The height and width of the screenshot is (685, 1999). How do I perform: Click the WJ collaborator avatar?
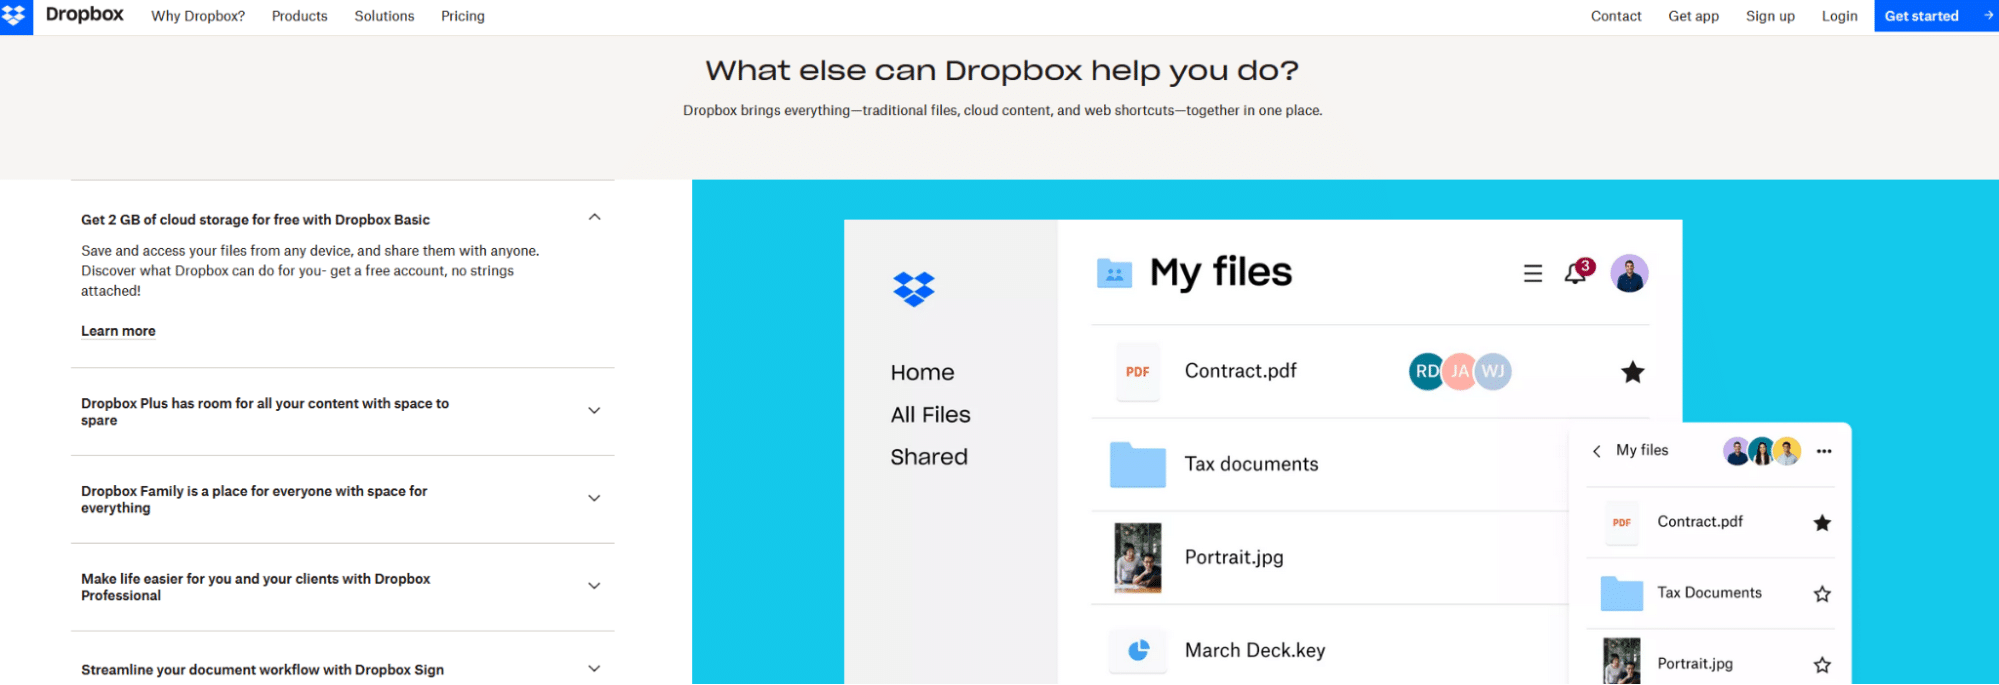(x=1493, y=372)
